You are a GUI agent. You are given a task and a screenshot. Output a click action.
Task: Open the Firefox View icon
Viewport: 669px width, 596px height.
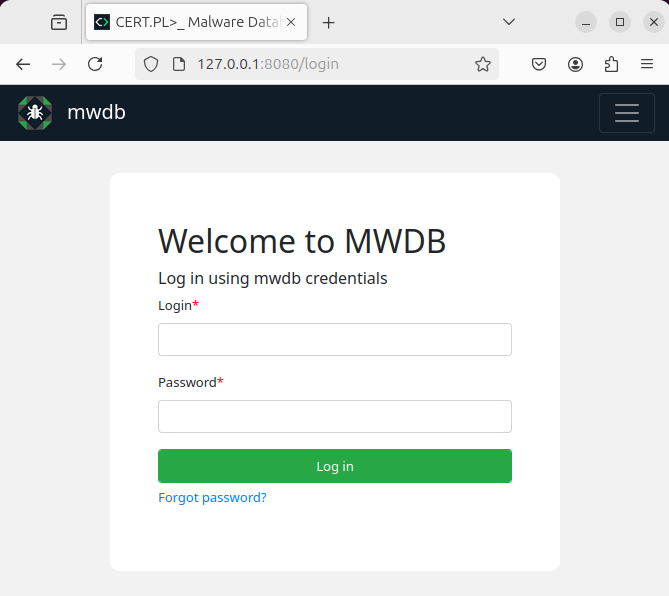click(59, 22)
